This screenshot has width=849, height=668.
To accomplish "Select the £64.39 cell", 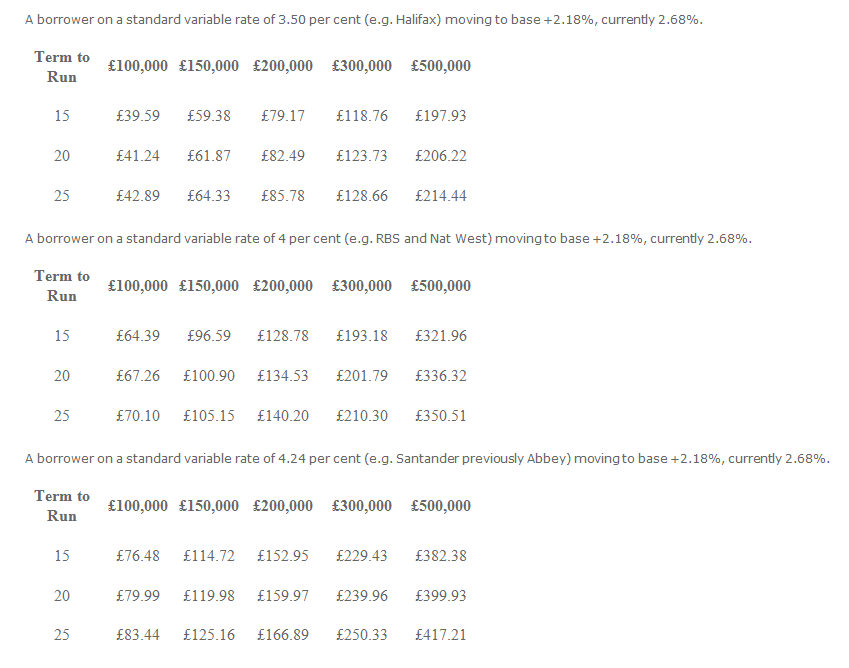I will pyautogui.click(x=138, y=336).
